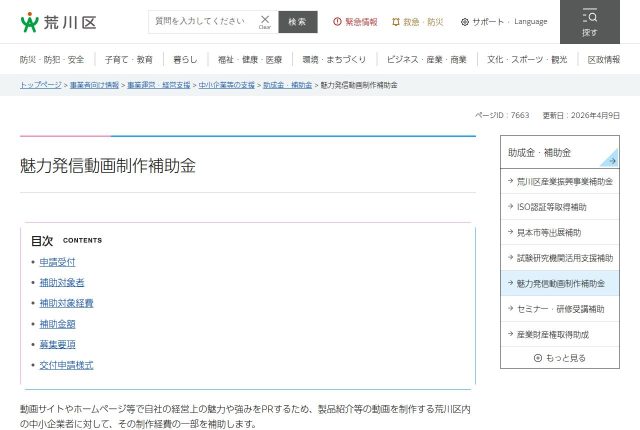Image resolution: width=640 pixels, height=430 pixels.
Task: Click the 検索 search button
Action: tap(298, 22)
